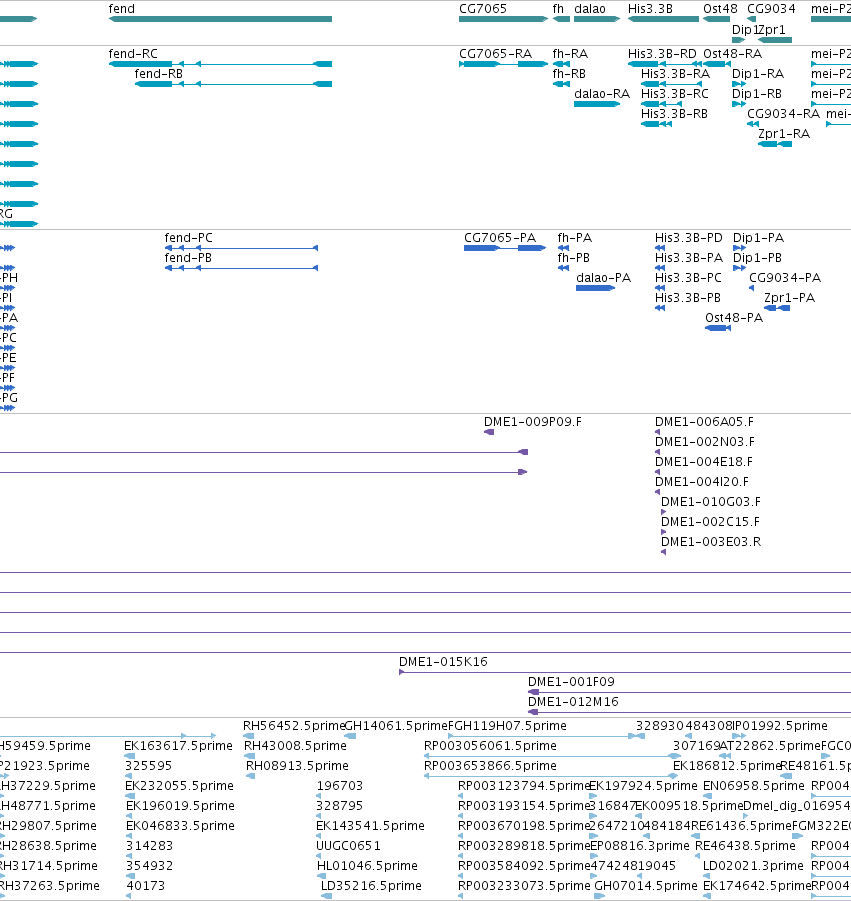This screenshot has height=901, width=851.
Task: Open the Zpr1-RA transcript label
Action: click(x=784, y=134)
